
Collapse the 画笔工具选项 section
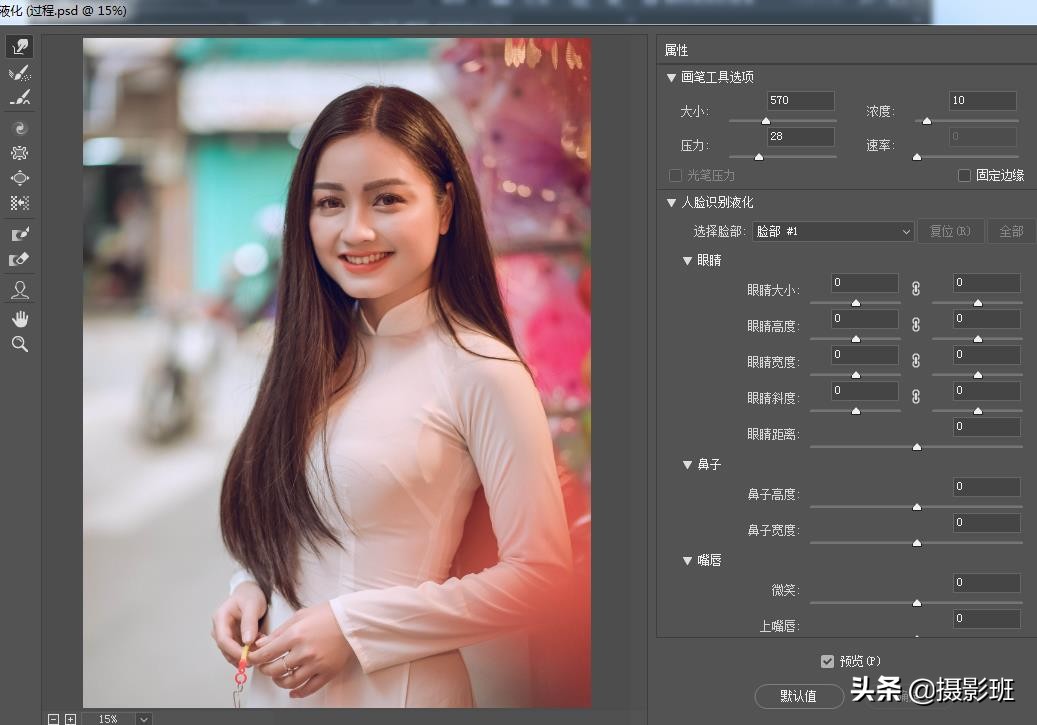(x=672, y=77)
